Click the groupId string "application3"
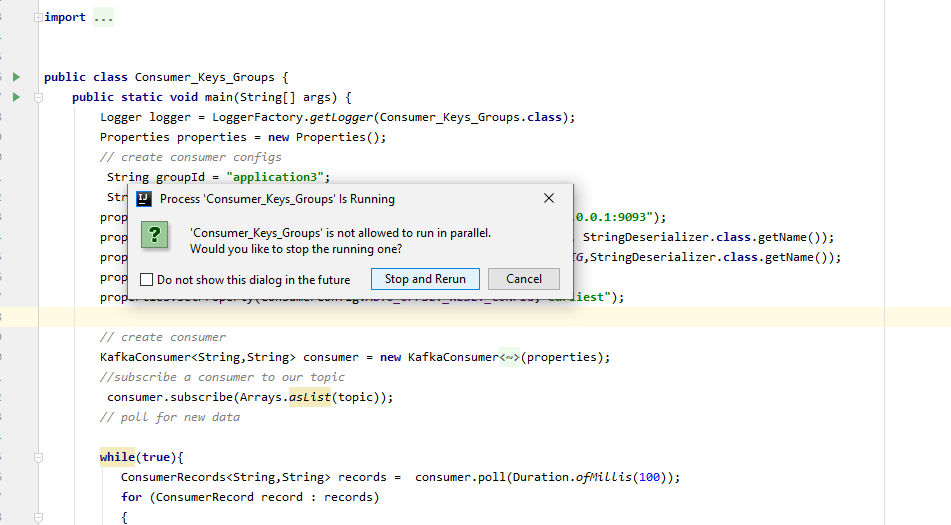The height and width of the screenshot is (525, 951). click(275, 177)
